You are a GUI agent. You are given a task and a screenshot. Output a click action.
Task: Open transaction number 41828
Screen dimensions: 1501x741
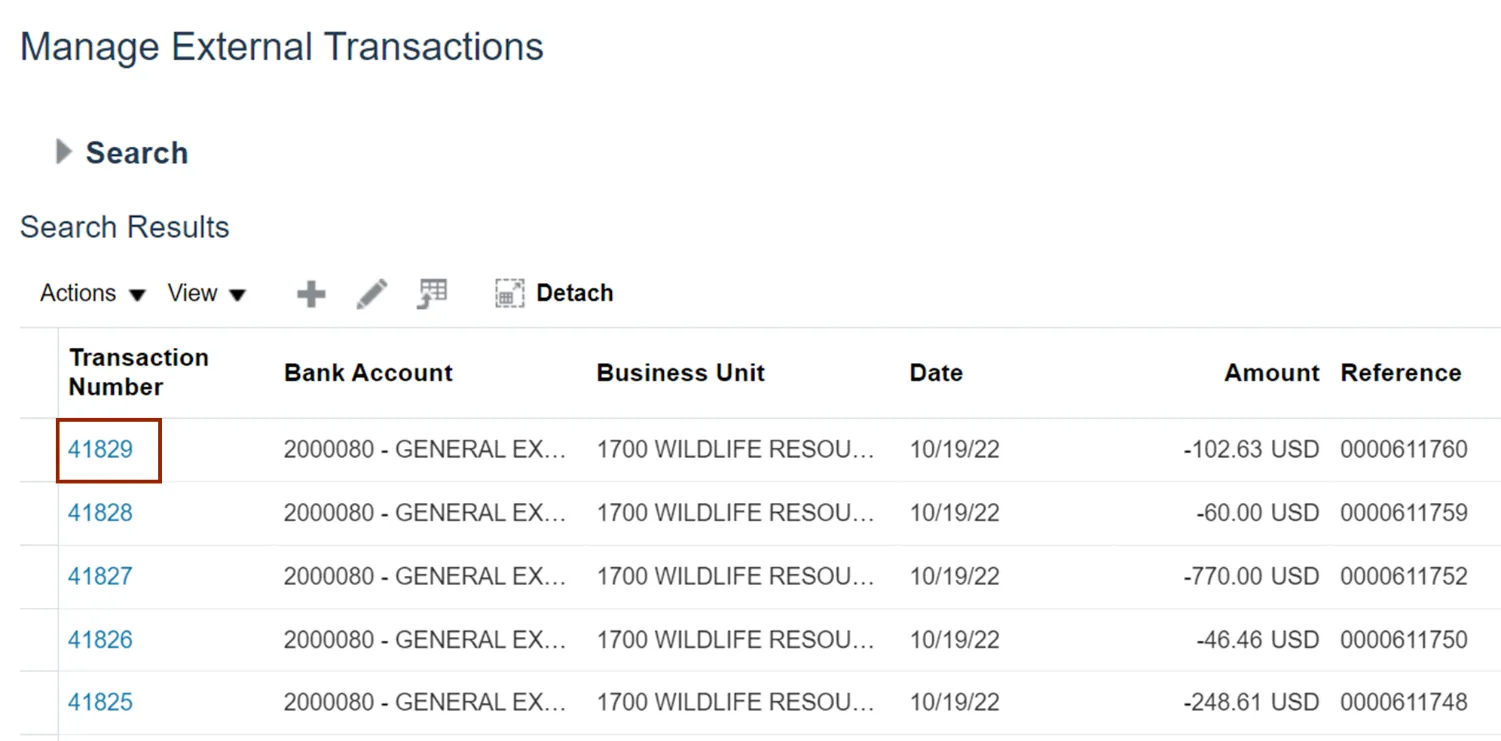100,513
